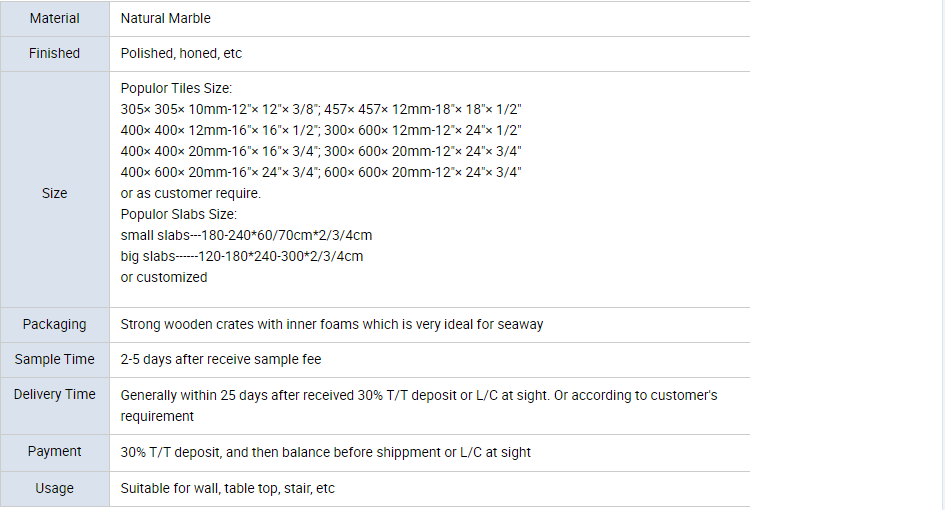Click the Usage row header
945x510 pixels.
[x=55, y=489]
